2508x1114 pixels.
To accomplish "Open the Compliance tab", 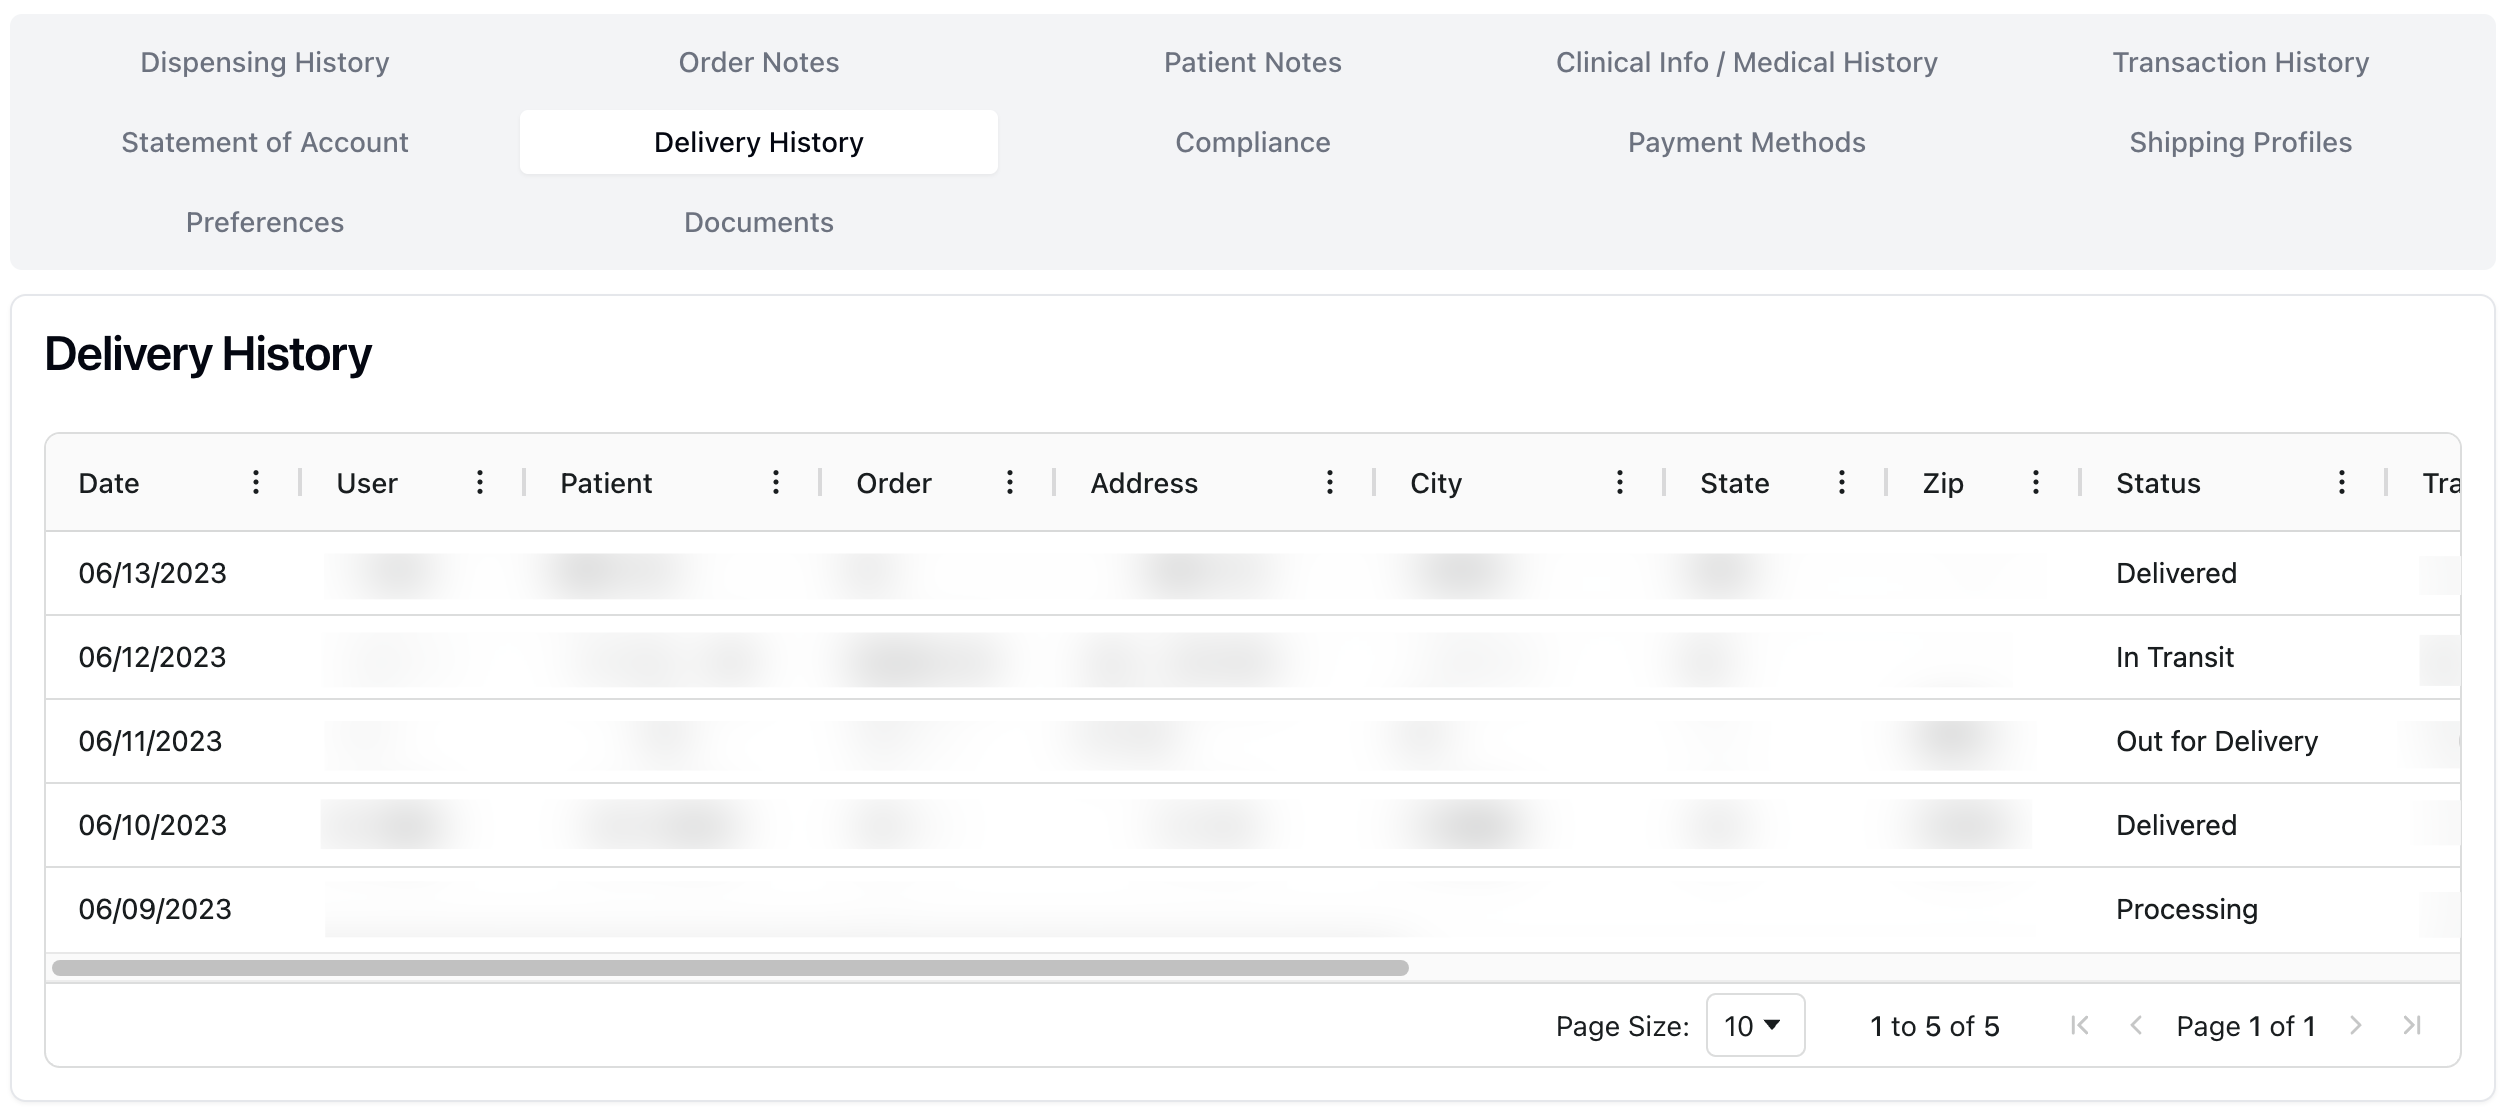I will click(x=1252, y=142).
